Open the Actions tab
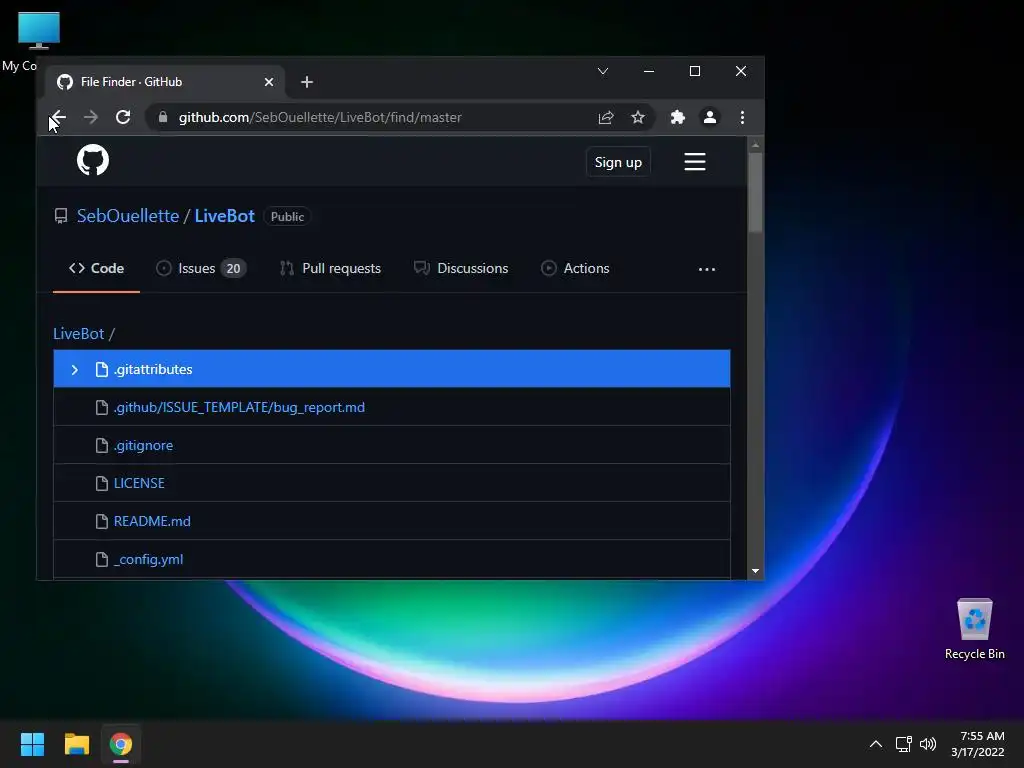Image resolution: width=1024 pixels, height=768 pixels. point(575,268)
